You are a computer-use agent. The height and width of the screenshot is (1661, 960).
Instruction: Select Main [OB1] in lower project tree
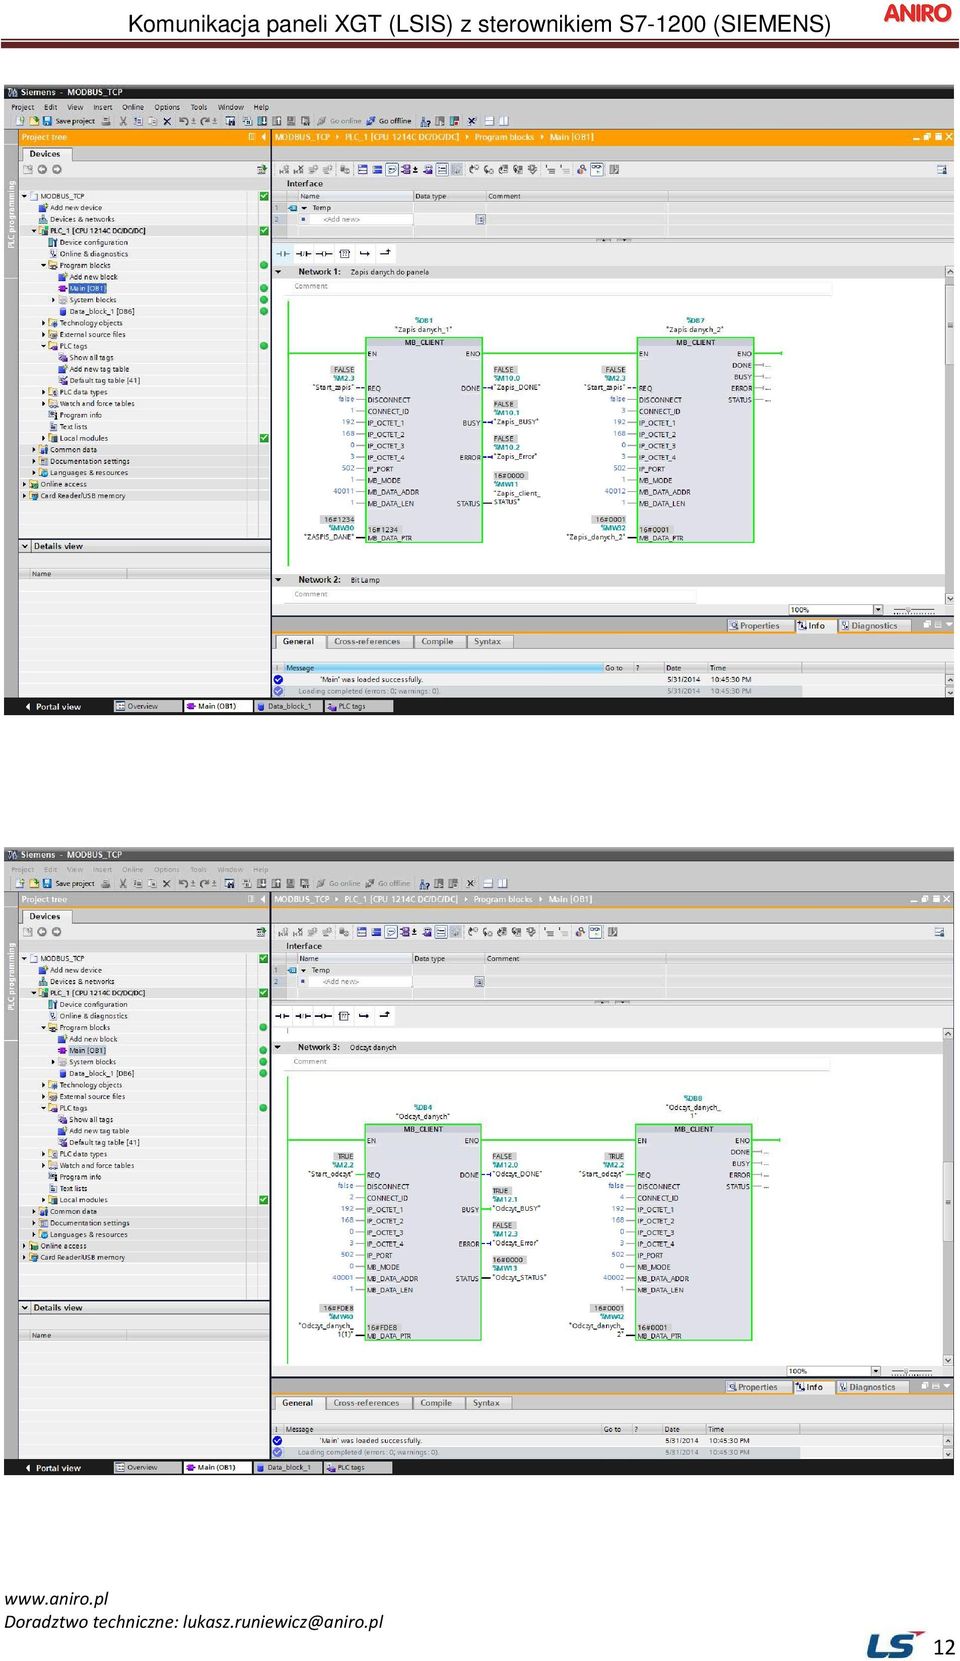[x=87, y=1050]
